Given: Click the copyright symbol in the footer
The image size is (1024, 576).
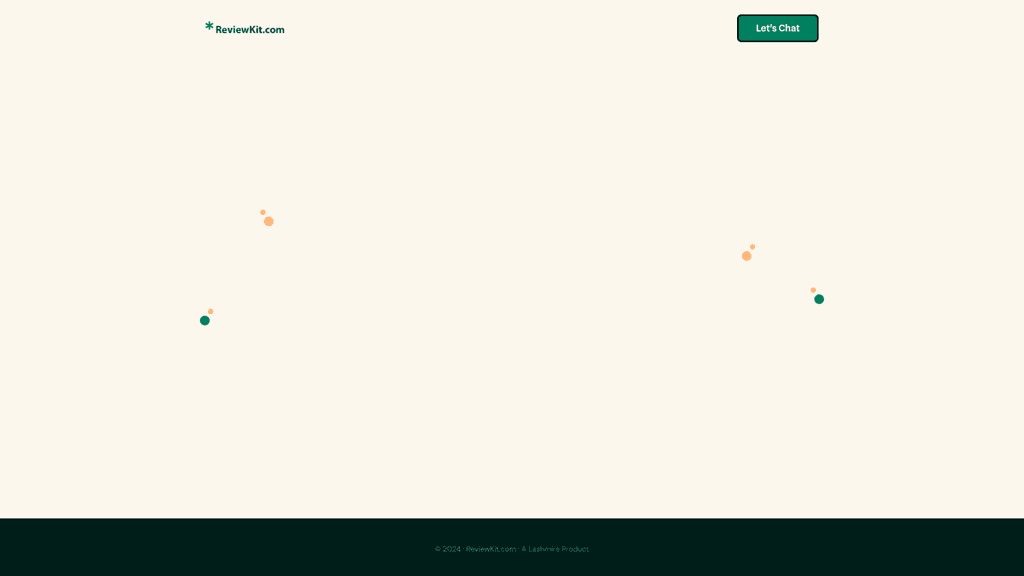Looking at the screenshot, I should [x=438, y=549].
